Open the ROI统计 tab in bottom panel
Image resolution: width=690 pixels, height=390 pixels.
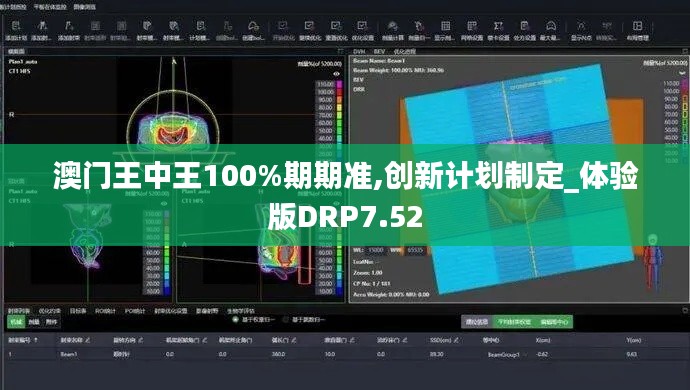[x=105, y=311]
